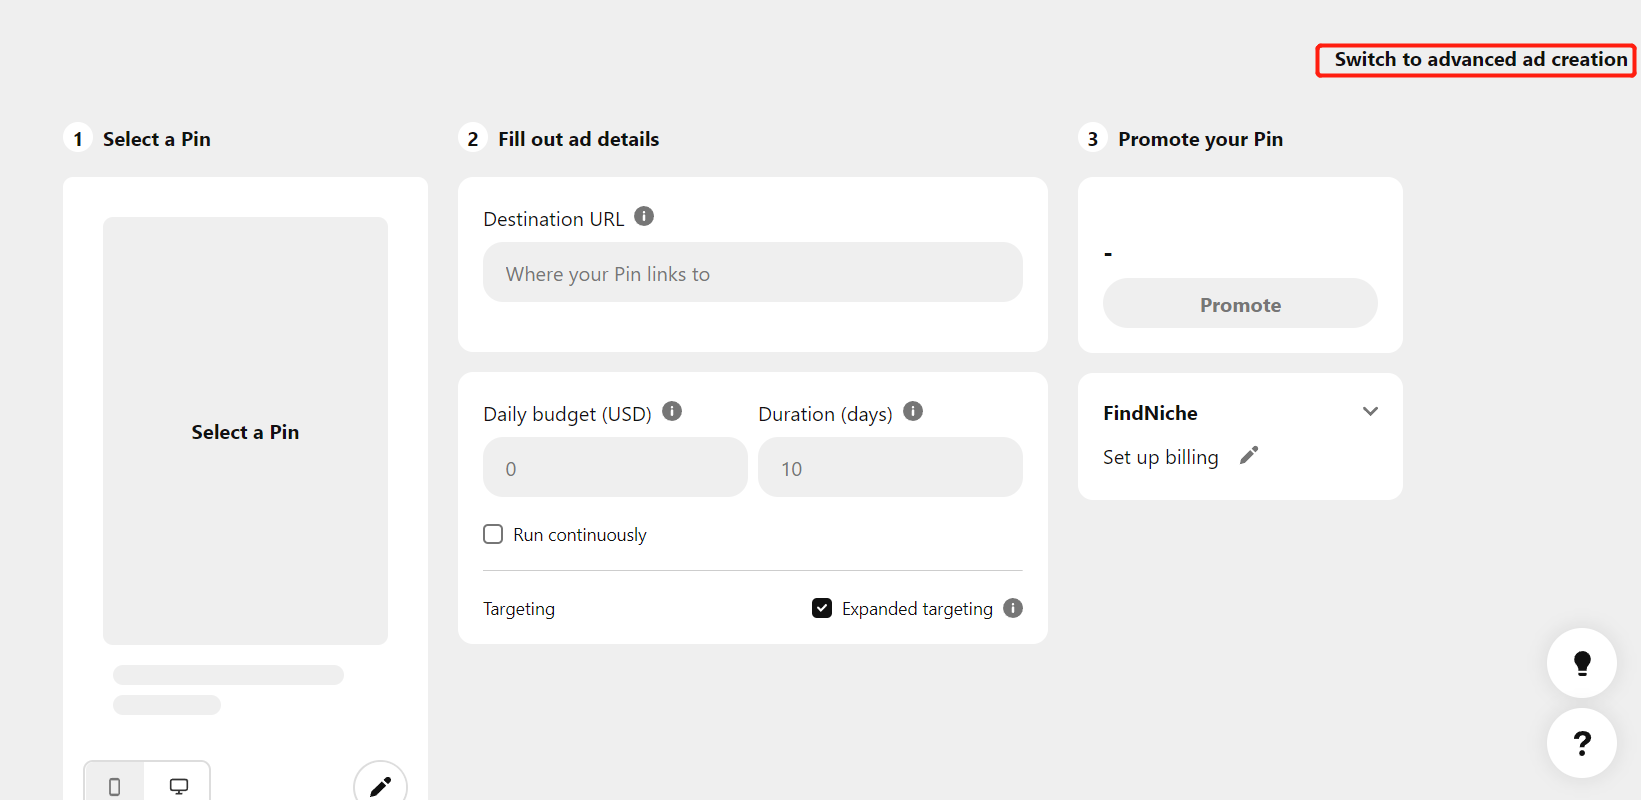Click Switch to advanced ad creation

[1476, 60]
